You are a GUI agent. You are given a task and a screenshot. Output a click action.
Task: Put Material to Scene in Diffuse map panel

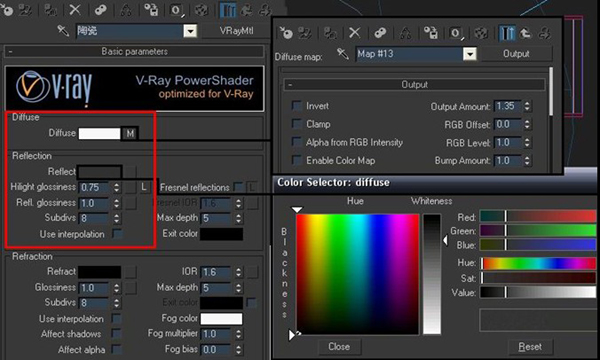click(305, 33)
